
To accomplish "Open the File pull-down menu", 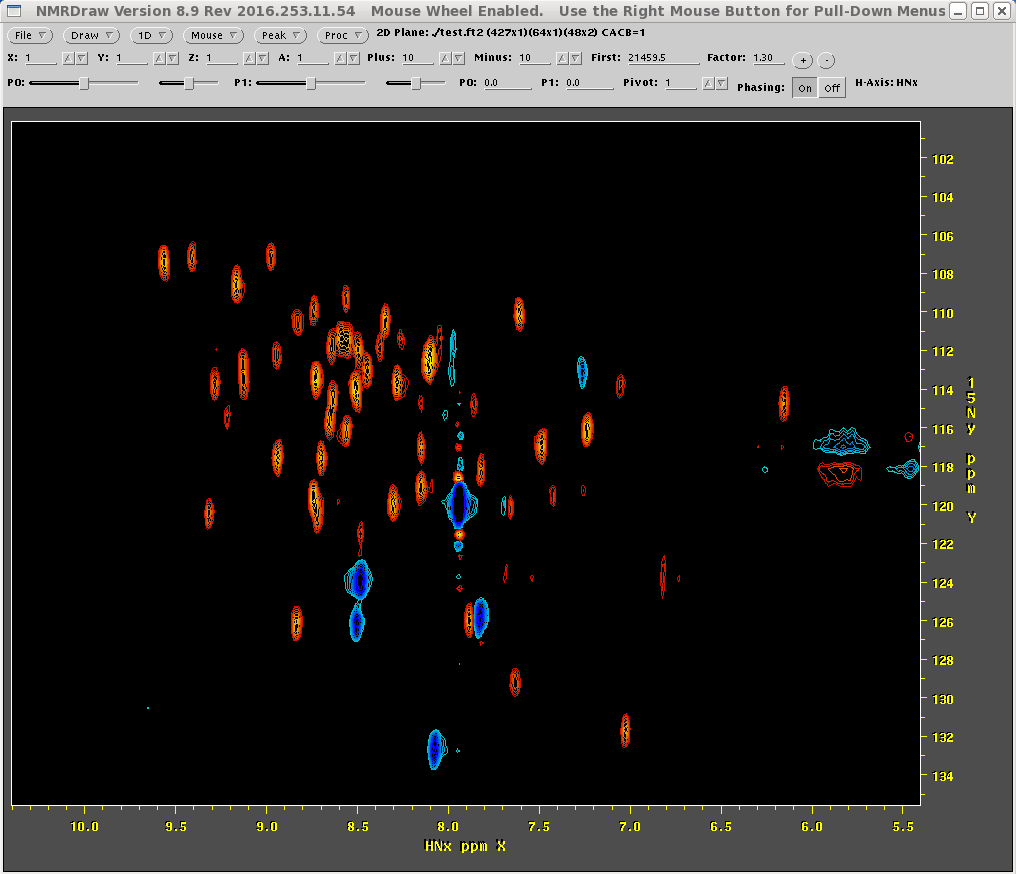I will tap(29, 35).
